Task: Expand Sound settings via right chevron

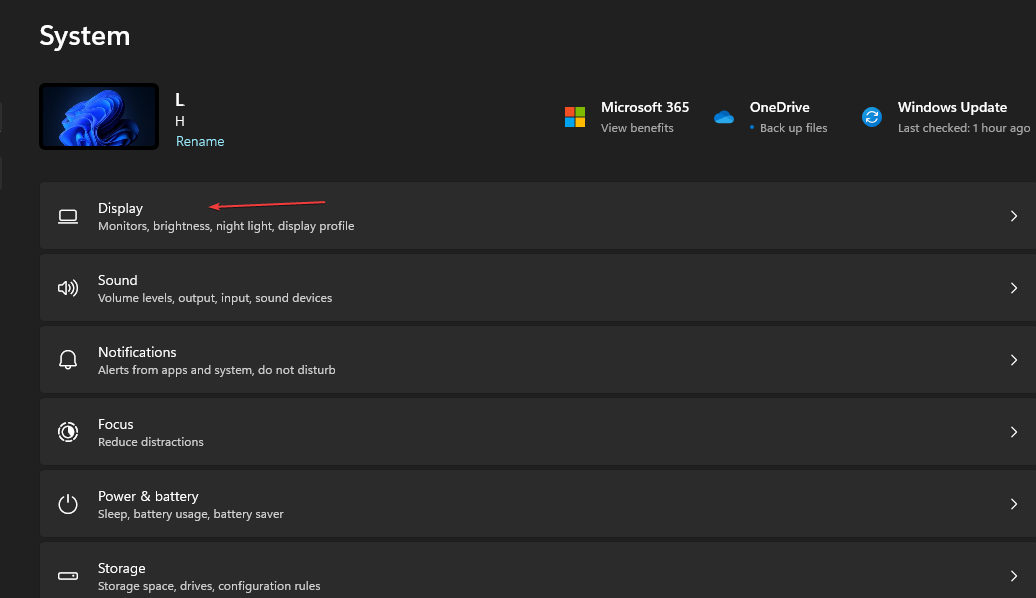Action: point(1013,288)
